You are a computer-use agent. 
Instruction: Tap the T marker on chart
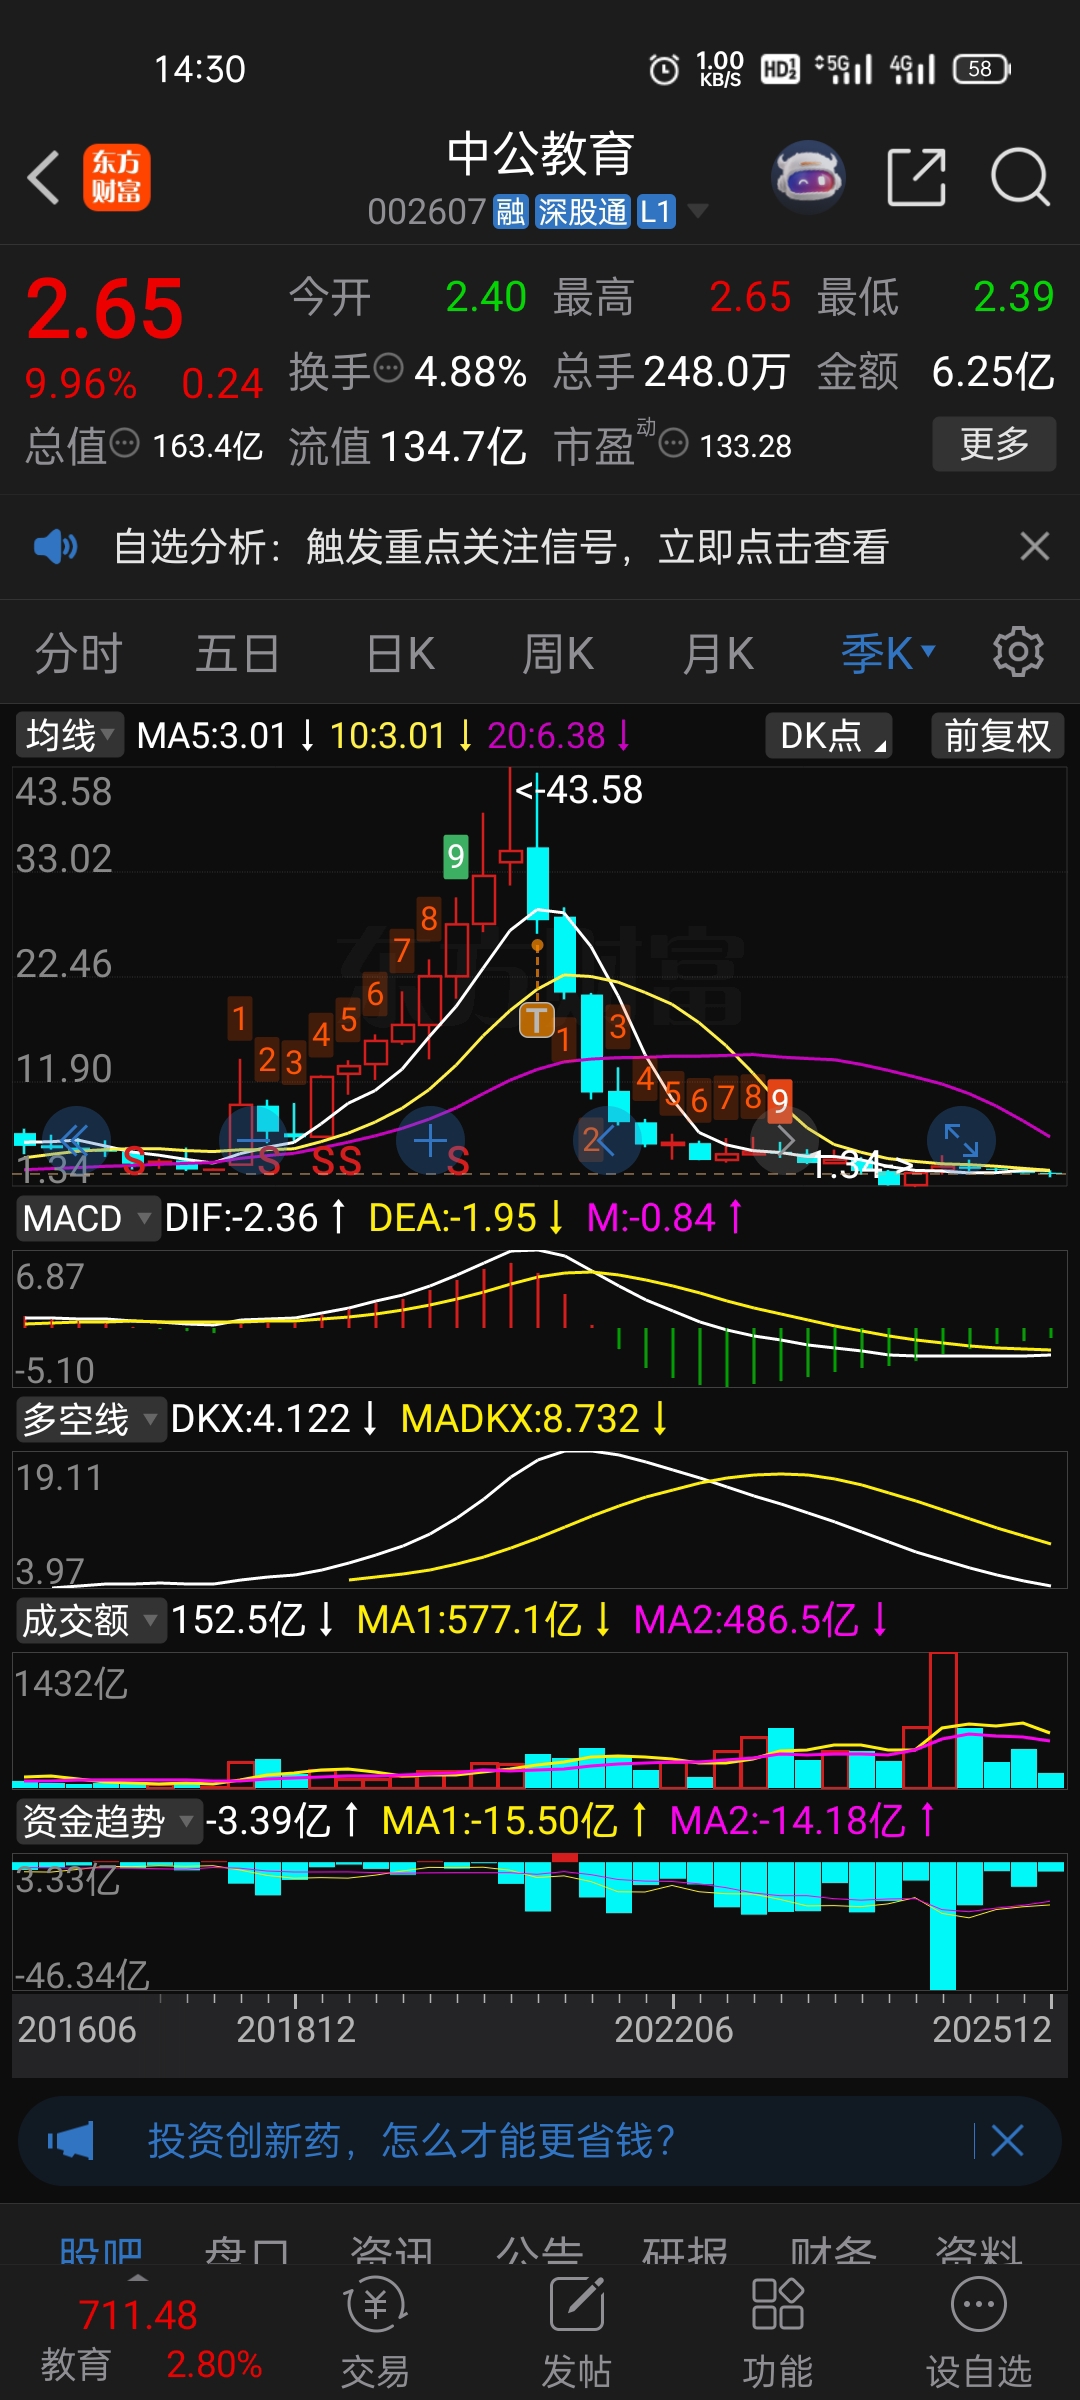point(537,1020)
